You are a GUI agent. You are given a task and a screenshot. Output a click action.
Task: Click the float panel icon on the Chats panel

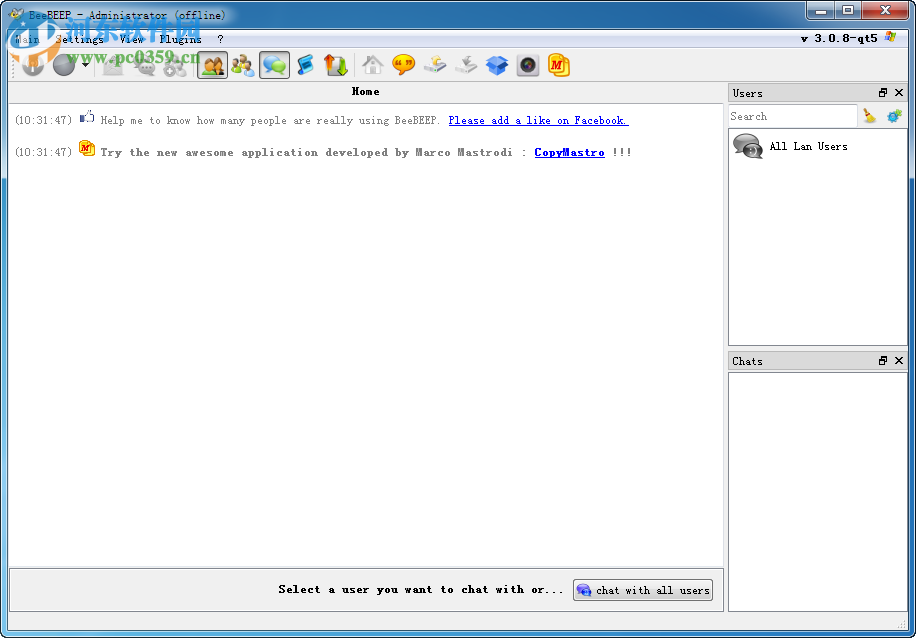click(x=882, y=360)
